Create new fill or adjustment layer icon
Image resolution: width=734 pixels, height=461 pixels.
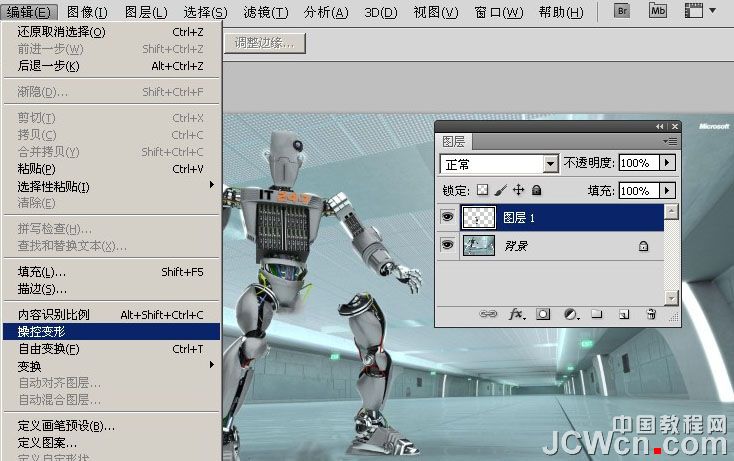[x=571, y=314]
